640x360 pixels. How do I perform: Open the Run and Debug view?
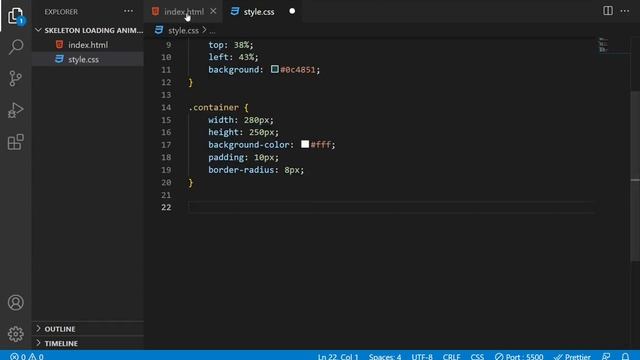click(16, 110)
